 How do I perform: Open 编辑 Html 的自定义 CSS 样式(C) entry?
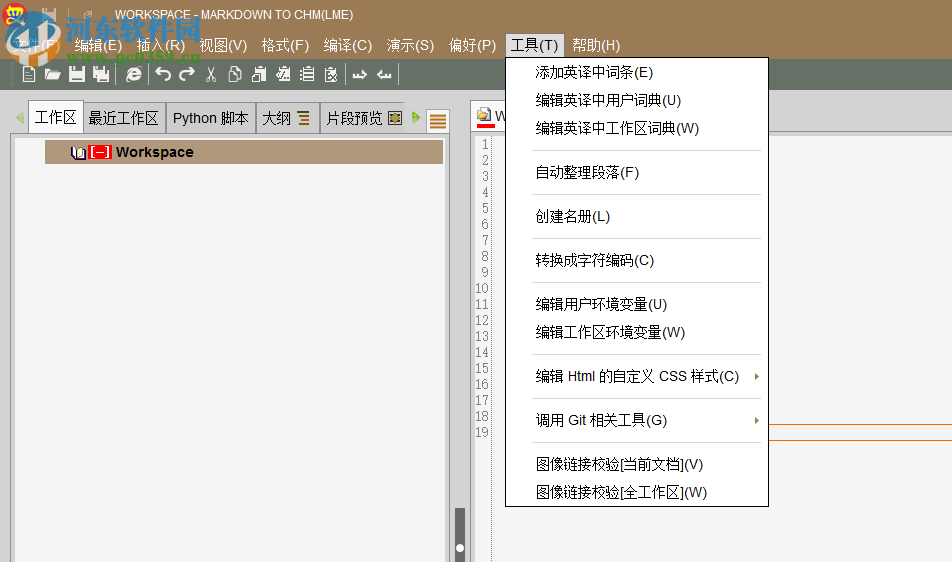[637, 377]
